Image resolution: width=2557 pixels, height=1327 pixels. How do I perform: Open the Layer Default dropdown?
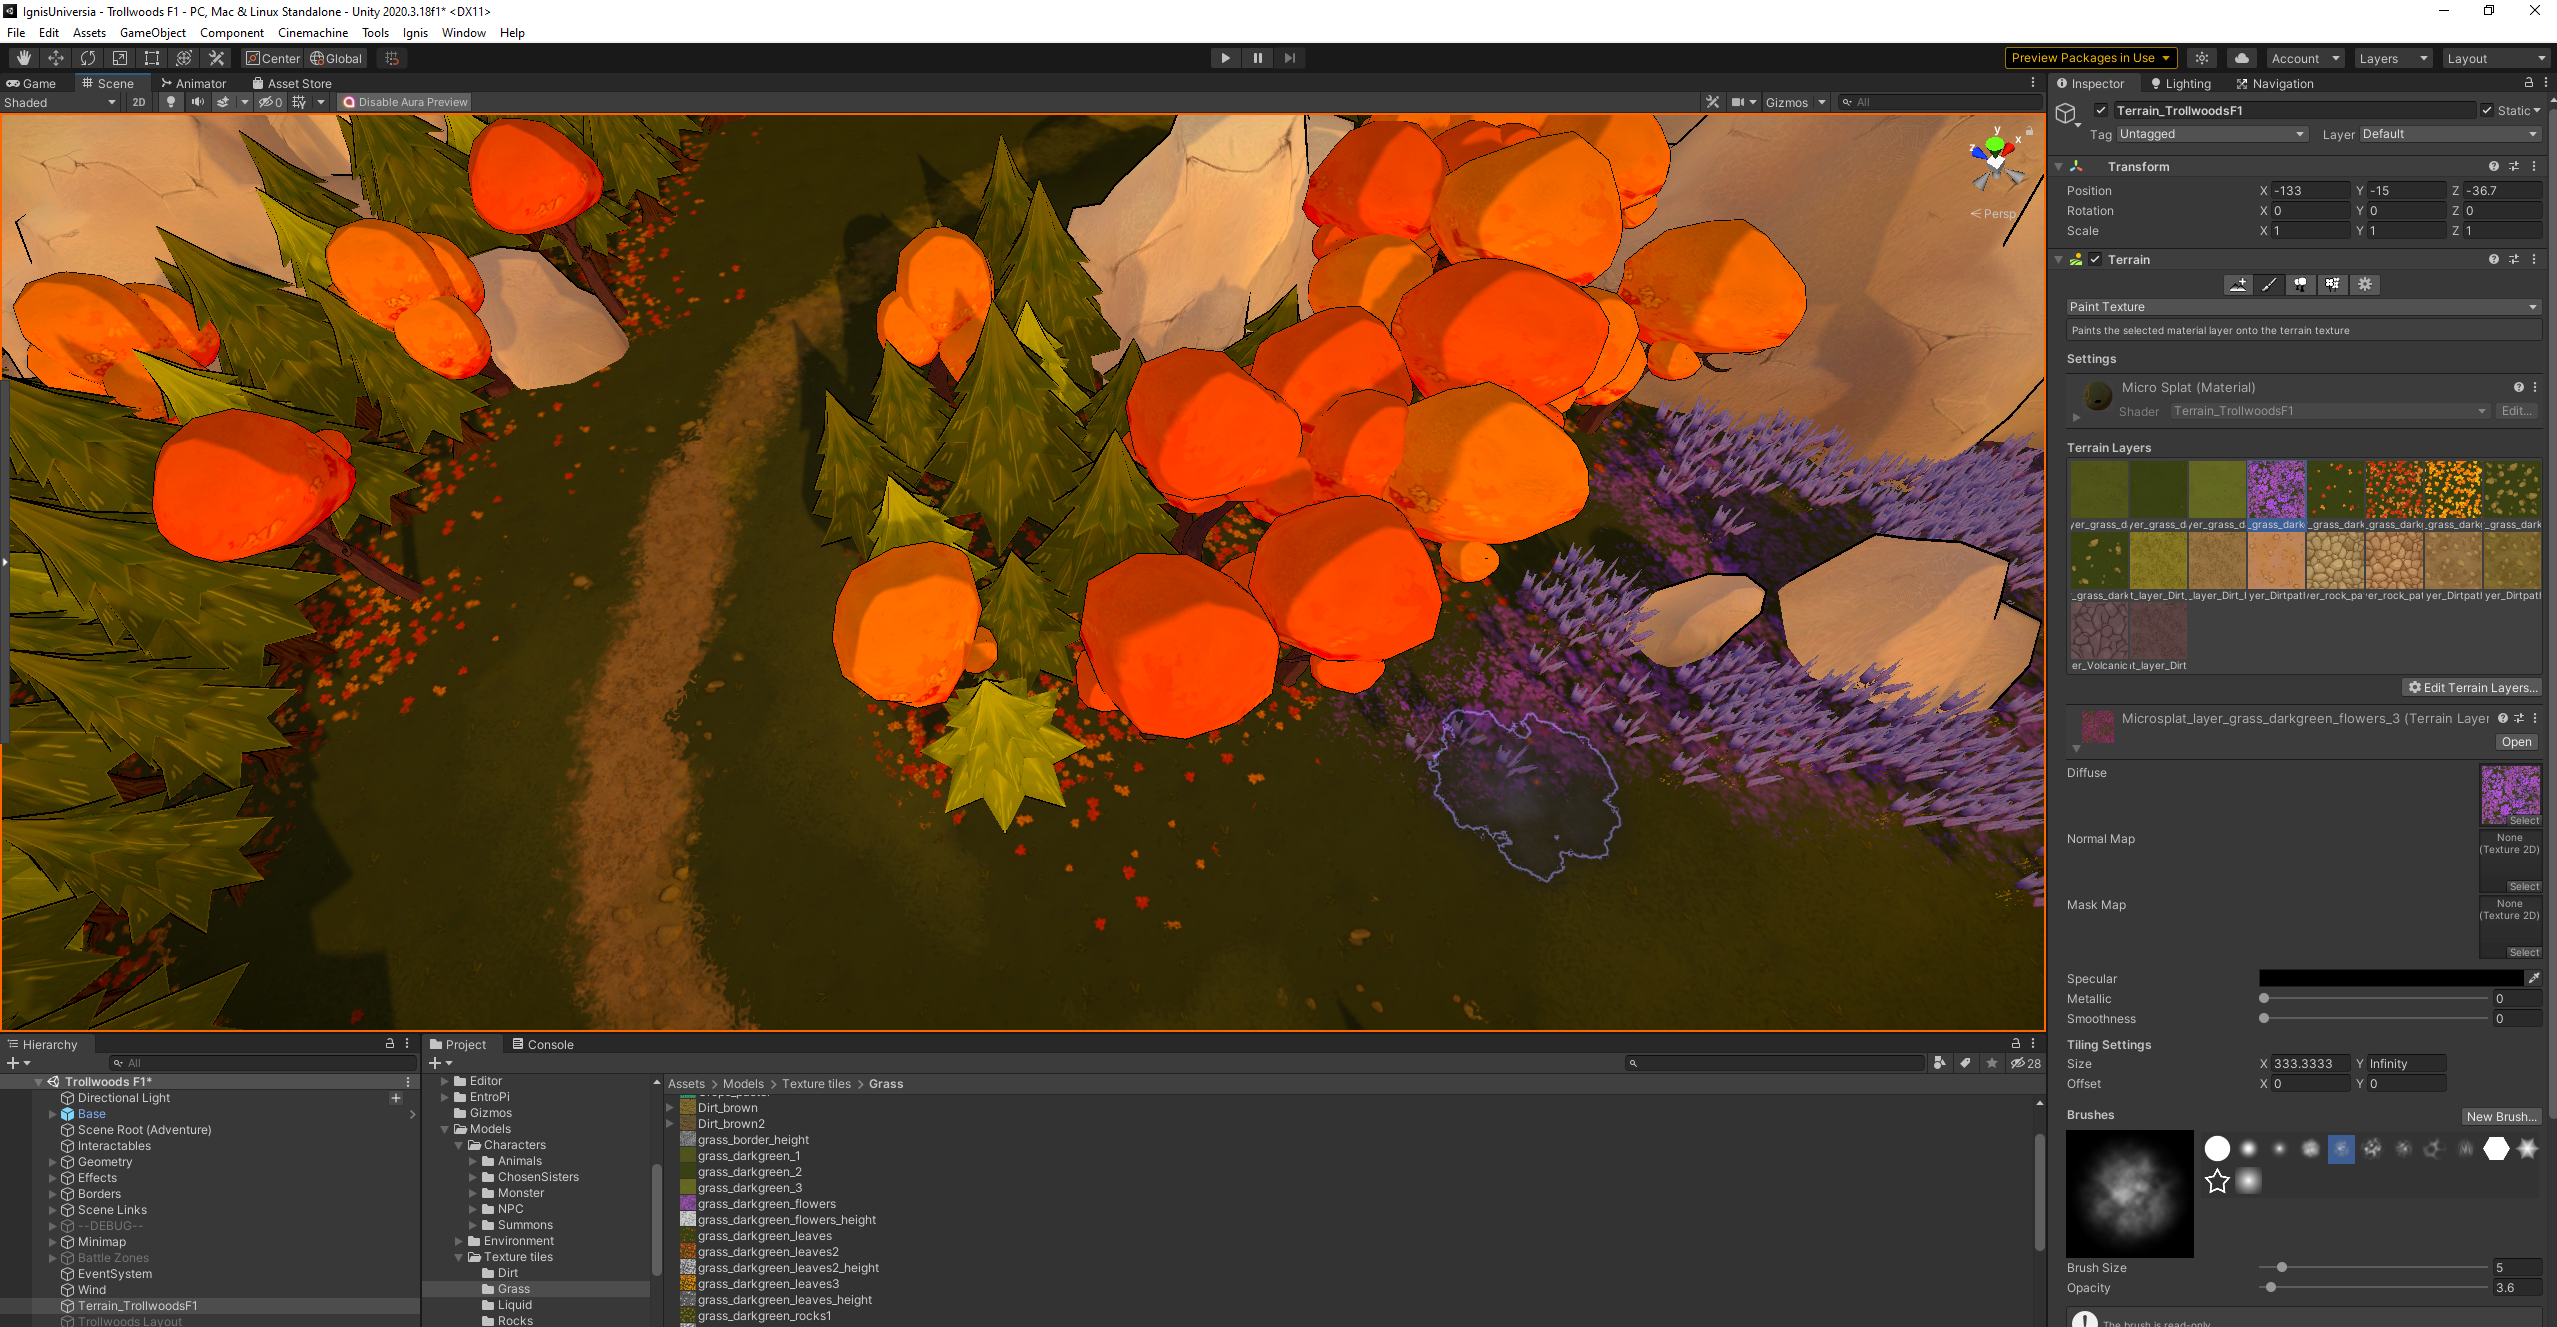[2451, 134]
